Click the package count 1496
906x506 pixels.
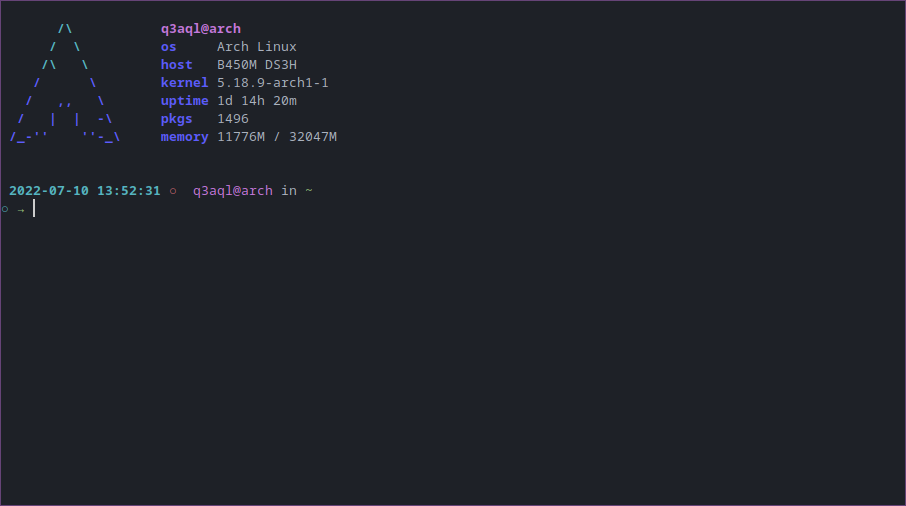(233, 118)
